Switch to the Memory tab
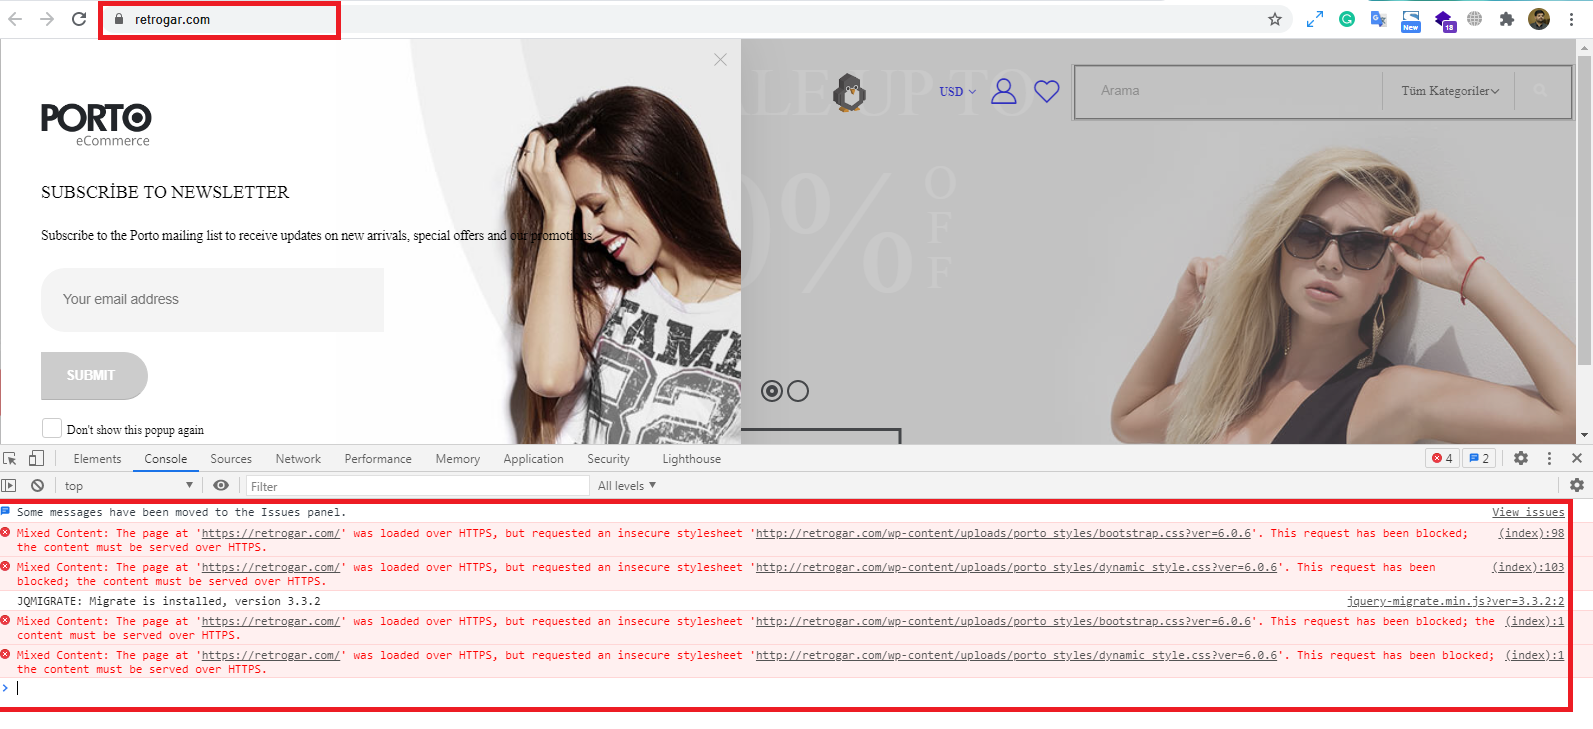 (x=458, y=459)
